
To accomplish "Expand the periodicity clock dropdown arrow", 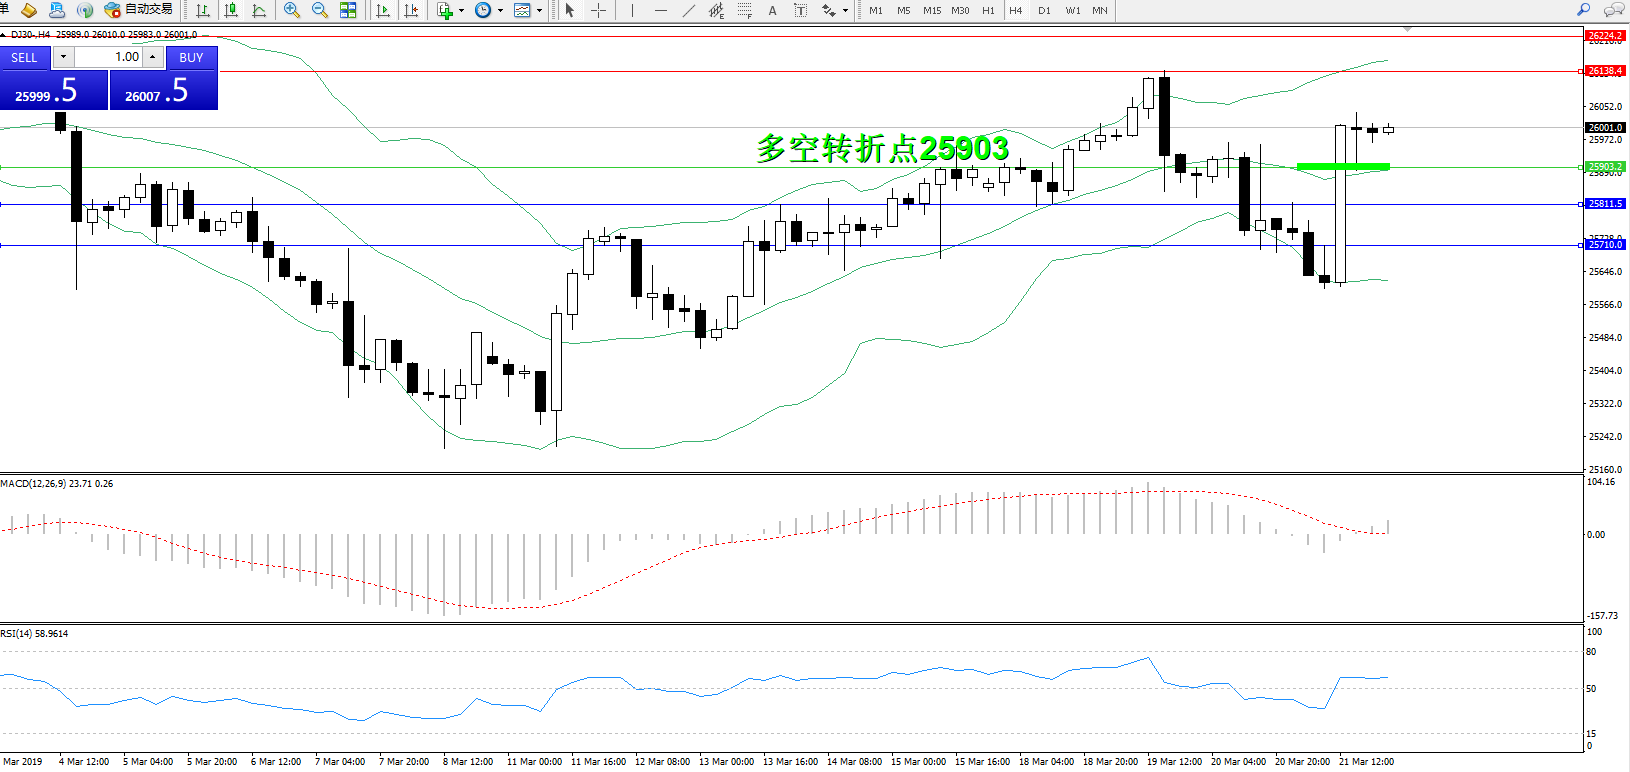I will (x=500, y=11).
